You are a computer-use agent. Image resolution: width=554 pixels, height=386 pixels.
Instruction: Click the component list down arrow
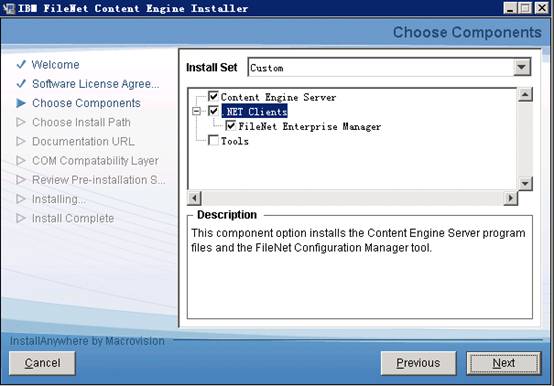tap(525, 183)
